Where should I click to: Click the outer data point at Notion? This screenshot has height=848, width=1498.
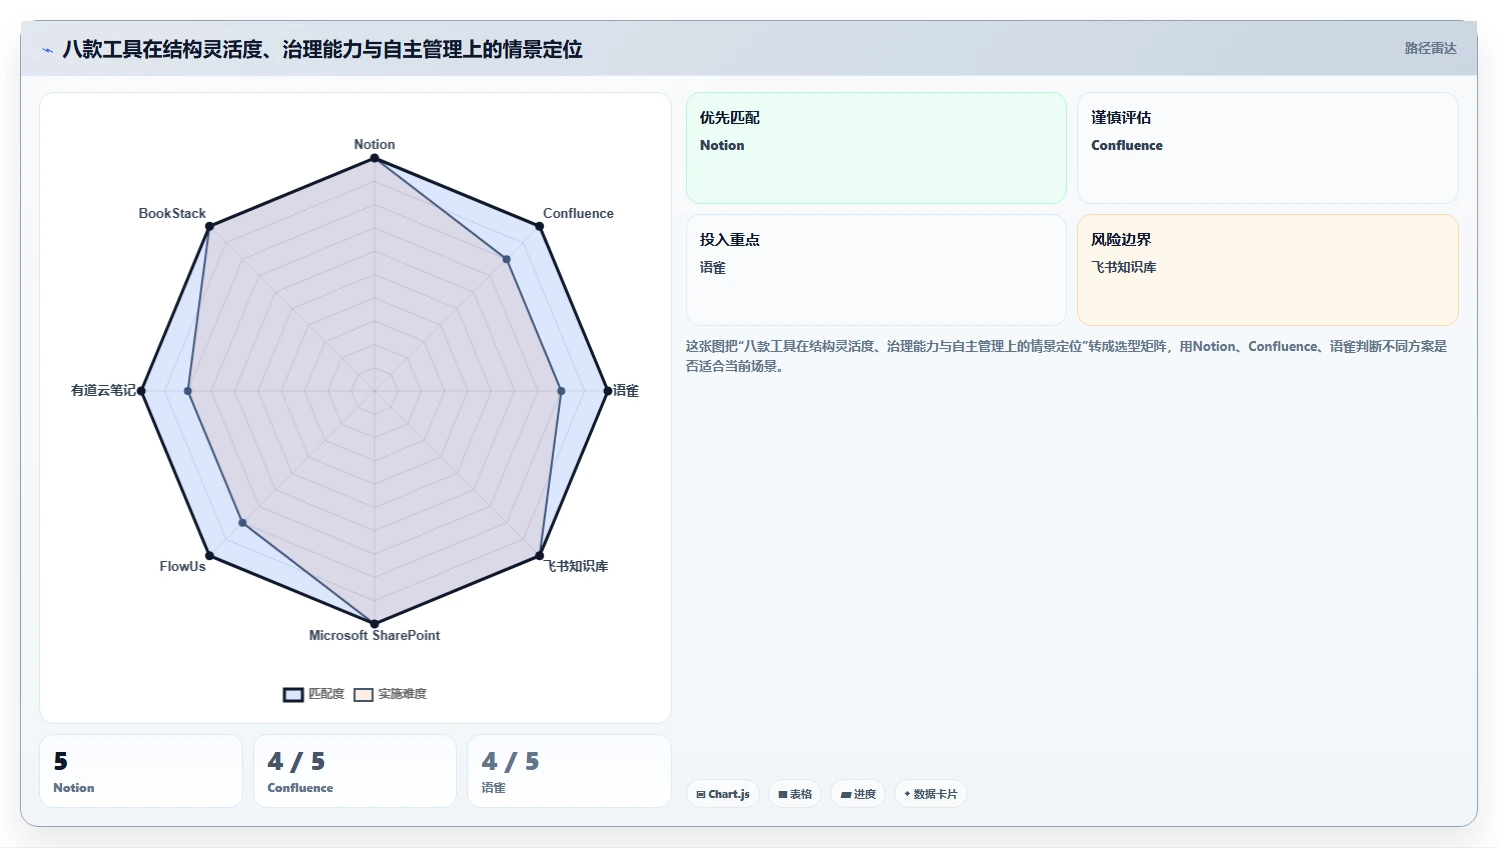pos(374,158)
